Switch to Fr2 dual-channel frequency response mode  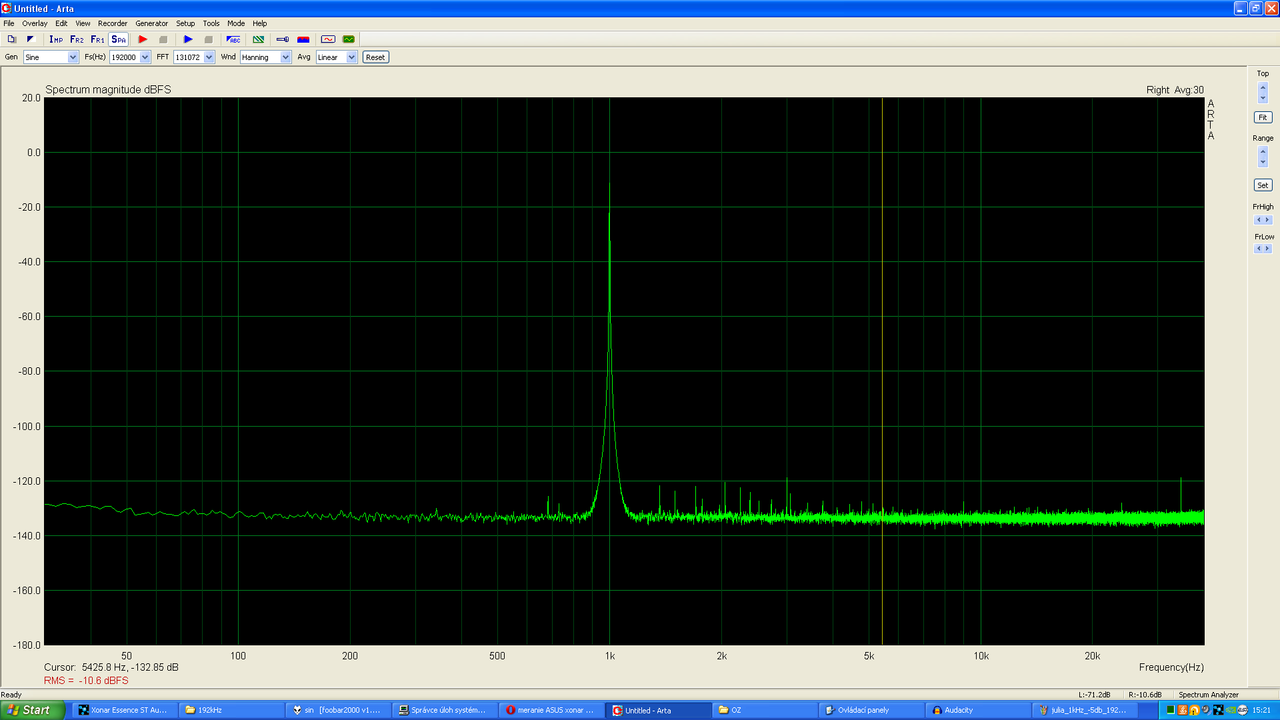coord(77,39)
